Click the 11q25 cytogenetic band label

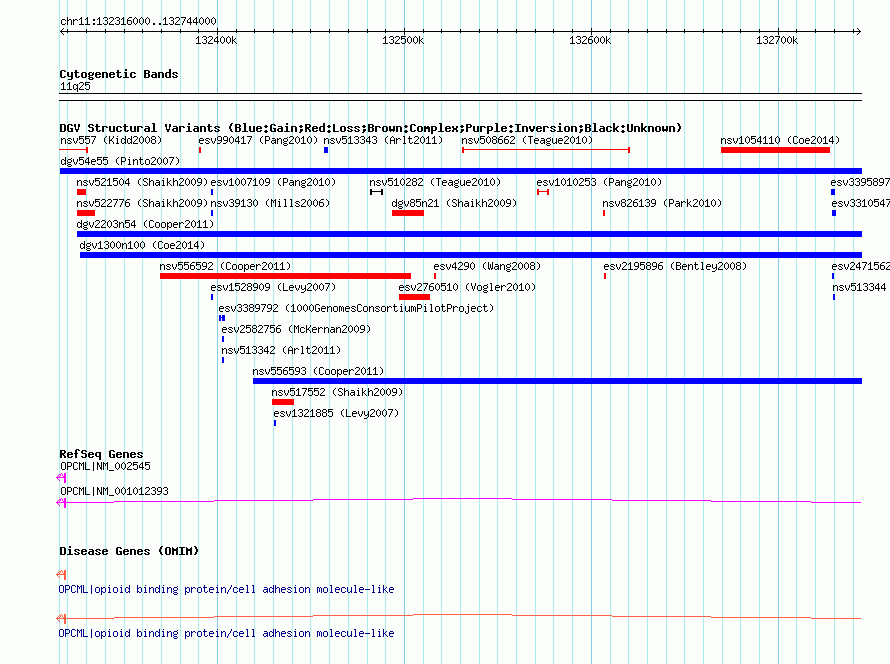(75, 86)
